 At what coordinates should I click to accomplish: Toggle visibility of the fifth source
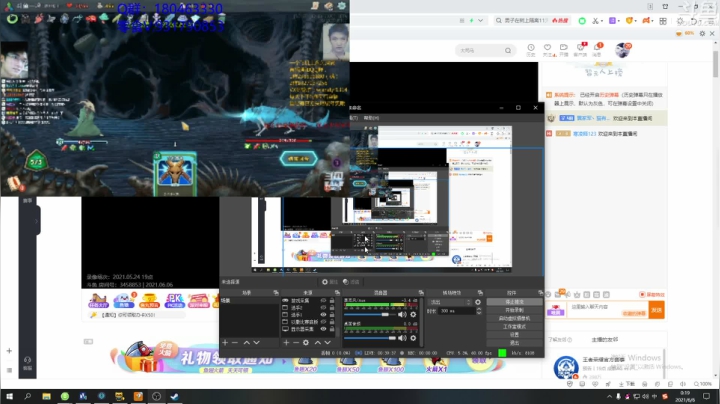(x=323, y=329)
